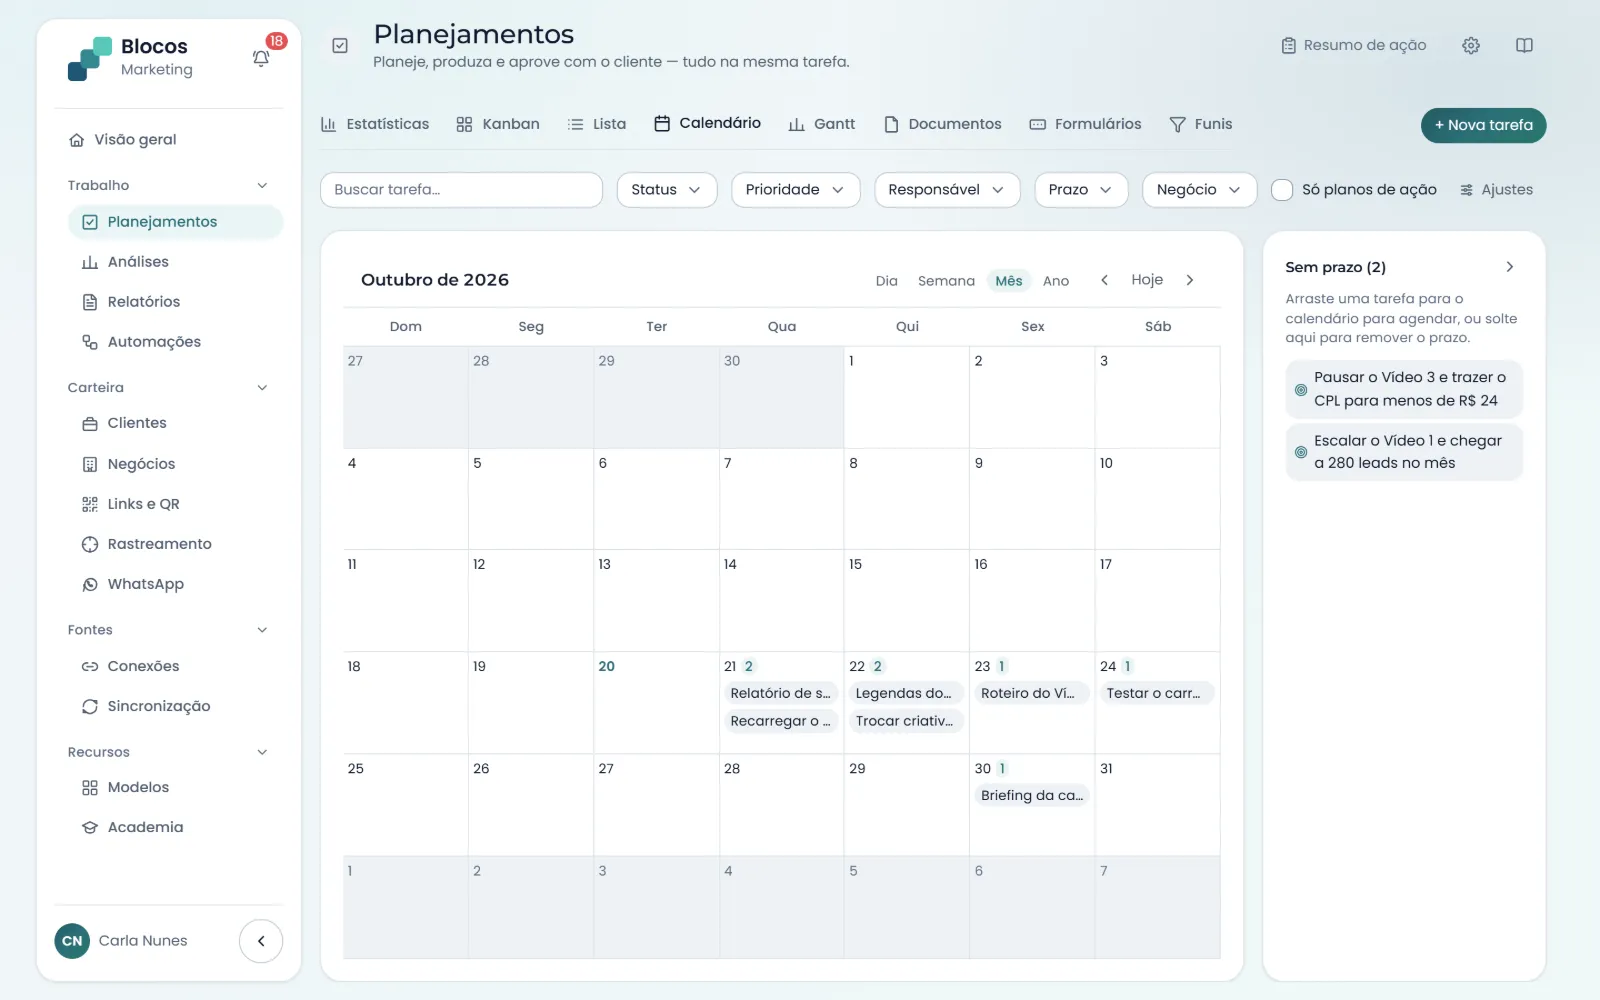The image size is (1600, 1000).
Task: Click the Análises chart icon
Action: point(90,262)
